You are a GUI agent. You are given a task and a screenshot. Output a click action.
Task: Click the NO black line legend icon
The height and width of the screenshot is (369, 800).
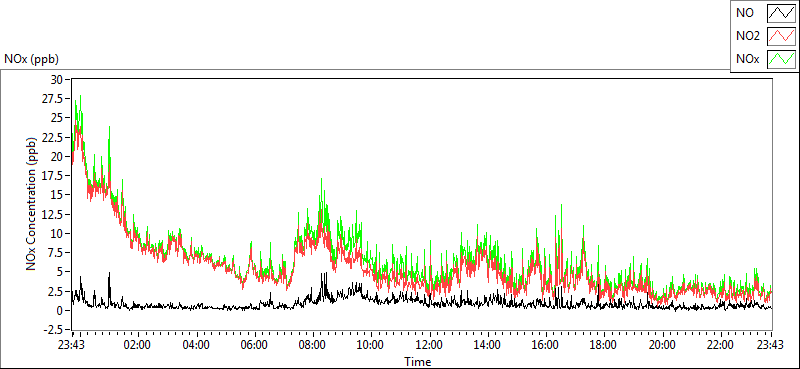(x=781, y=13)
